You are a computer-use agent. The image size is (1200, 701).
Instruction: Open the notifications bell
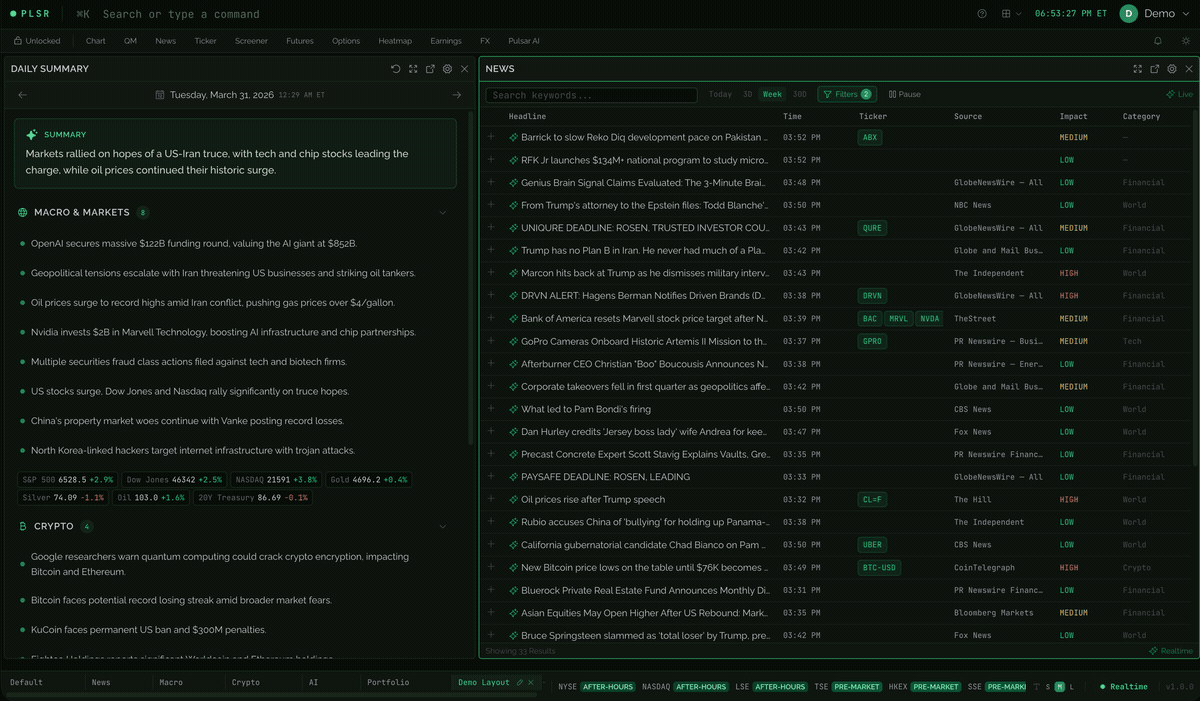click(x=1158, y=41)
